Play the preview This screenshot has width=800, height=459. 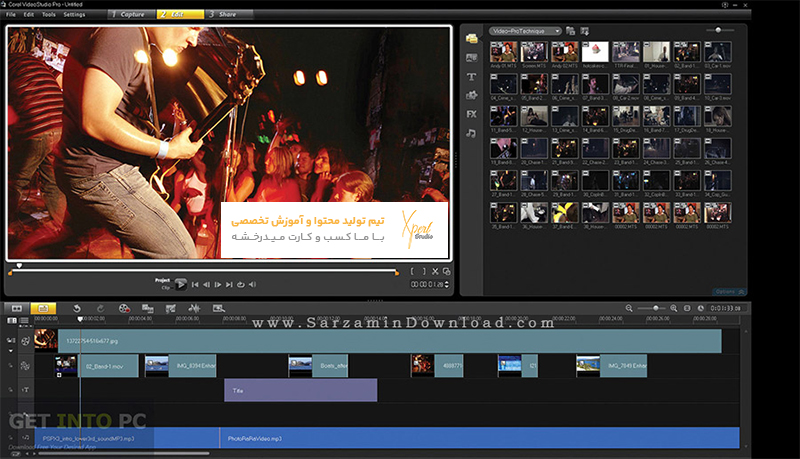[181, 285]
